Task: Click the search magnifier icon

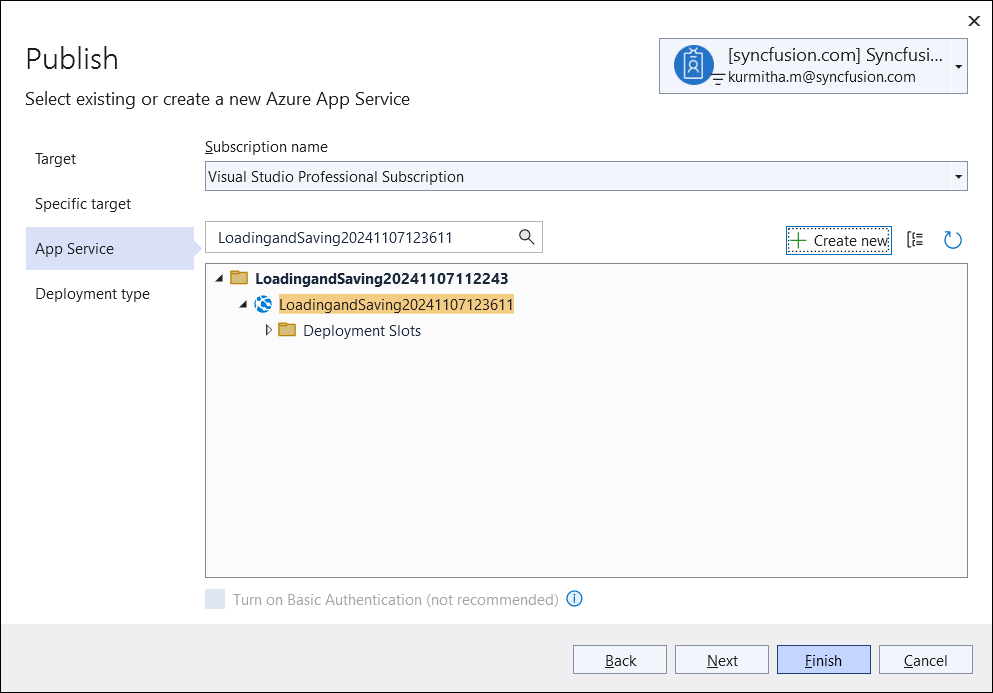Action: tap(526, 237)
